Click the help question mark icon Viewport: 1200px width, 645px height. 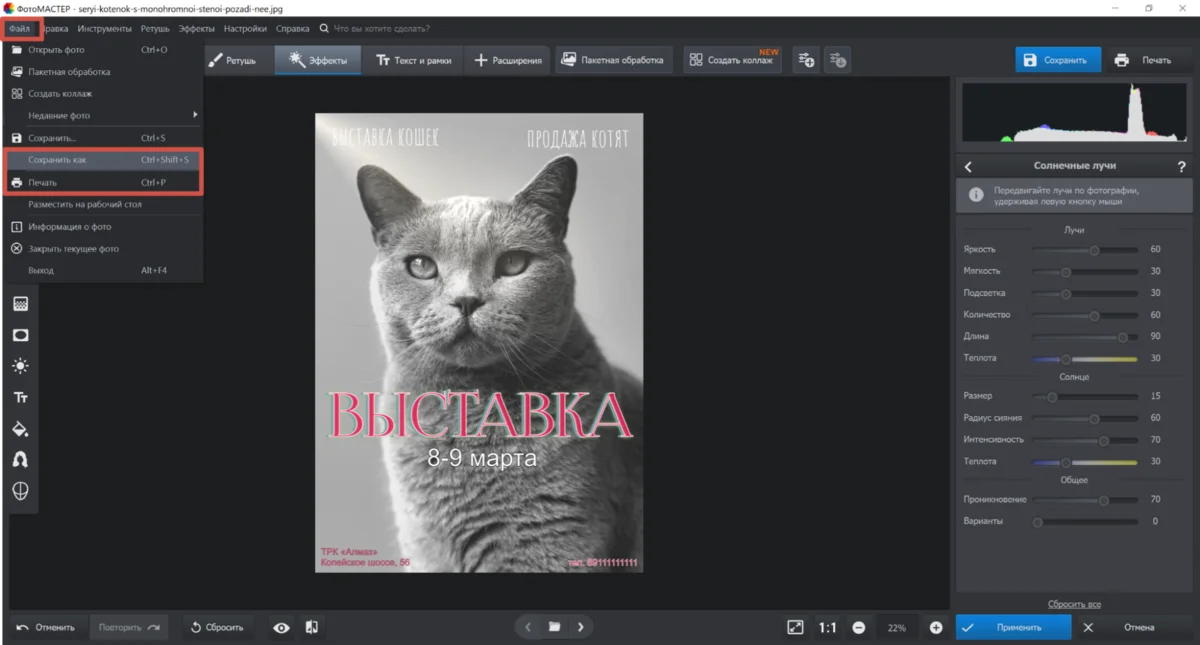point(1181,166)
